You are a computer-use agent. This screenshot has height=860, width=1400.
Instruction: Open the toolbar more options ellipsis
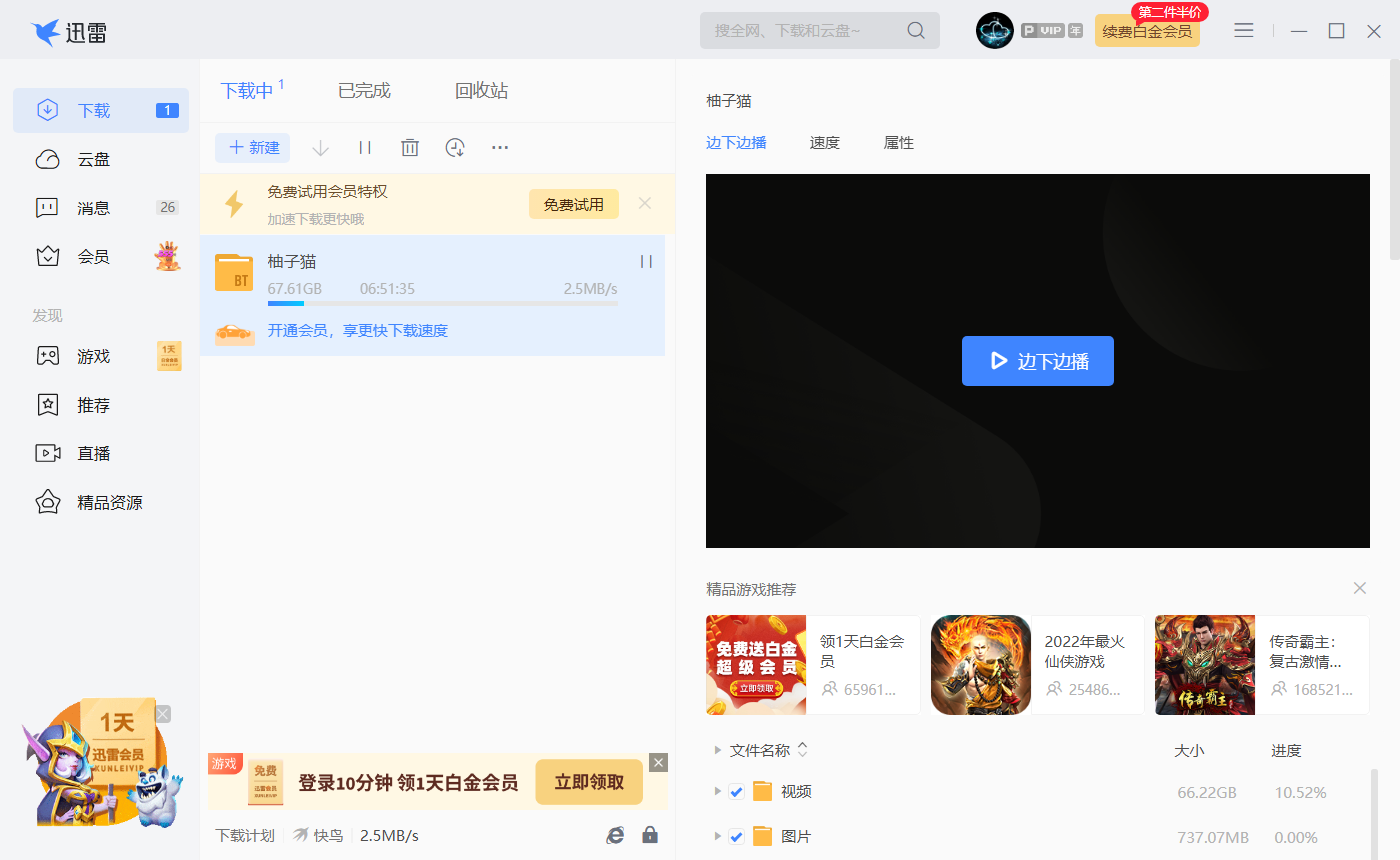click(500, 148)
